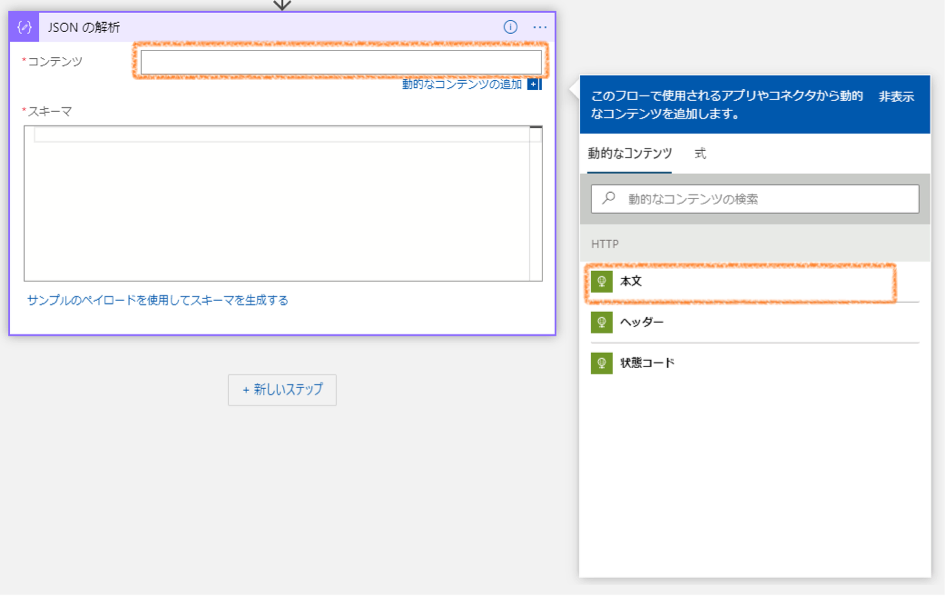Click the search magnifier icon in dynamic content
Viewport: 945px width, 596px height.
(609, 198)
